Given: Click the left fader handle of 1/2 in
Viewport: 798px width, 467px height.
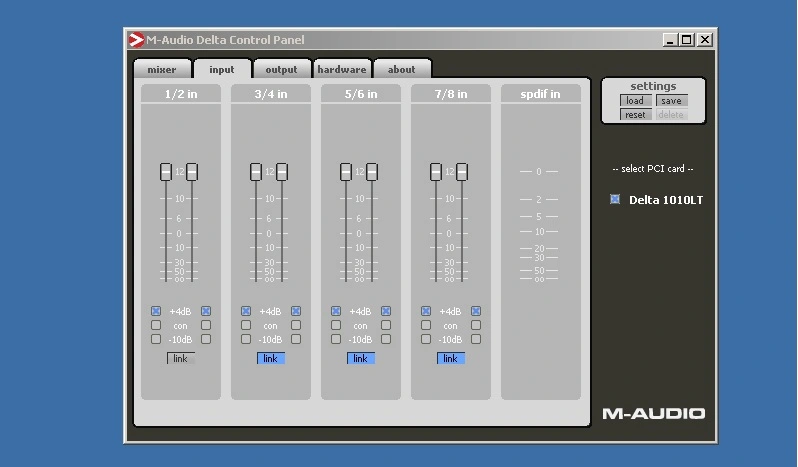Looking at the screenshot, I should [x=166, y=172].
